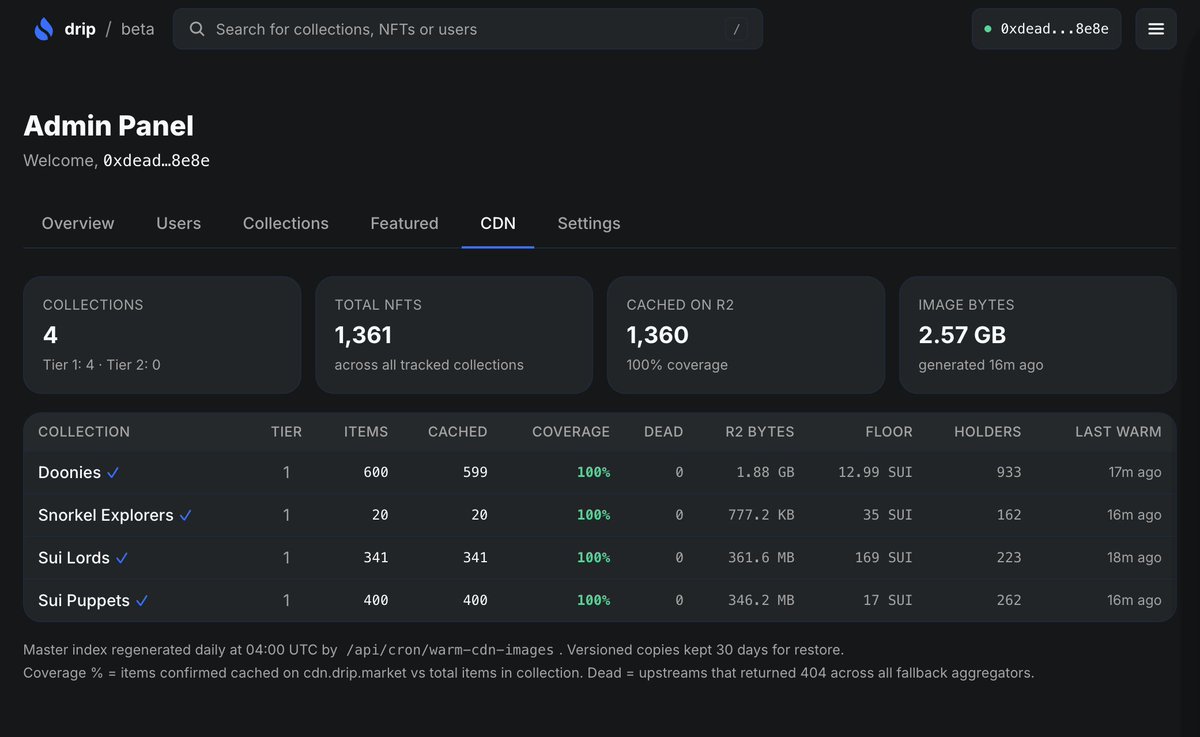Click the search magnifier icon

(x=198, y=29)
